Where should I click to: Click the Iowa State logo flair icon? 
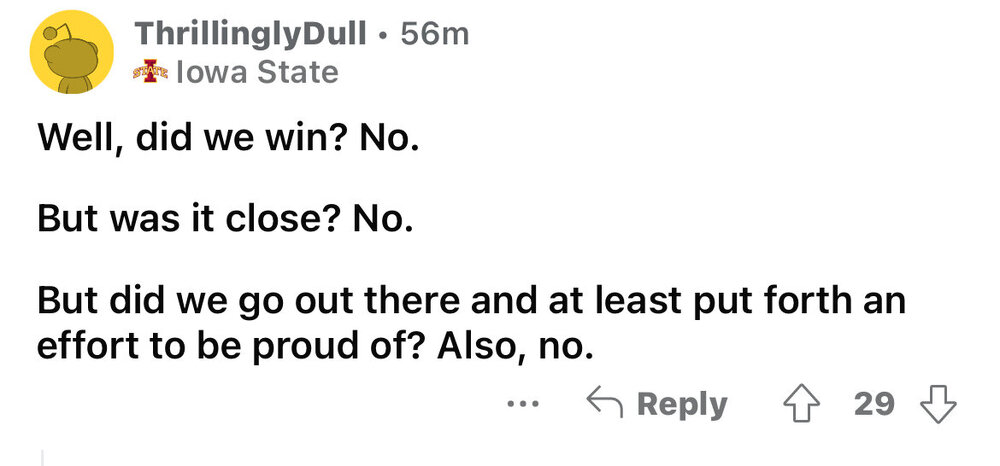click(152, 73)
